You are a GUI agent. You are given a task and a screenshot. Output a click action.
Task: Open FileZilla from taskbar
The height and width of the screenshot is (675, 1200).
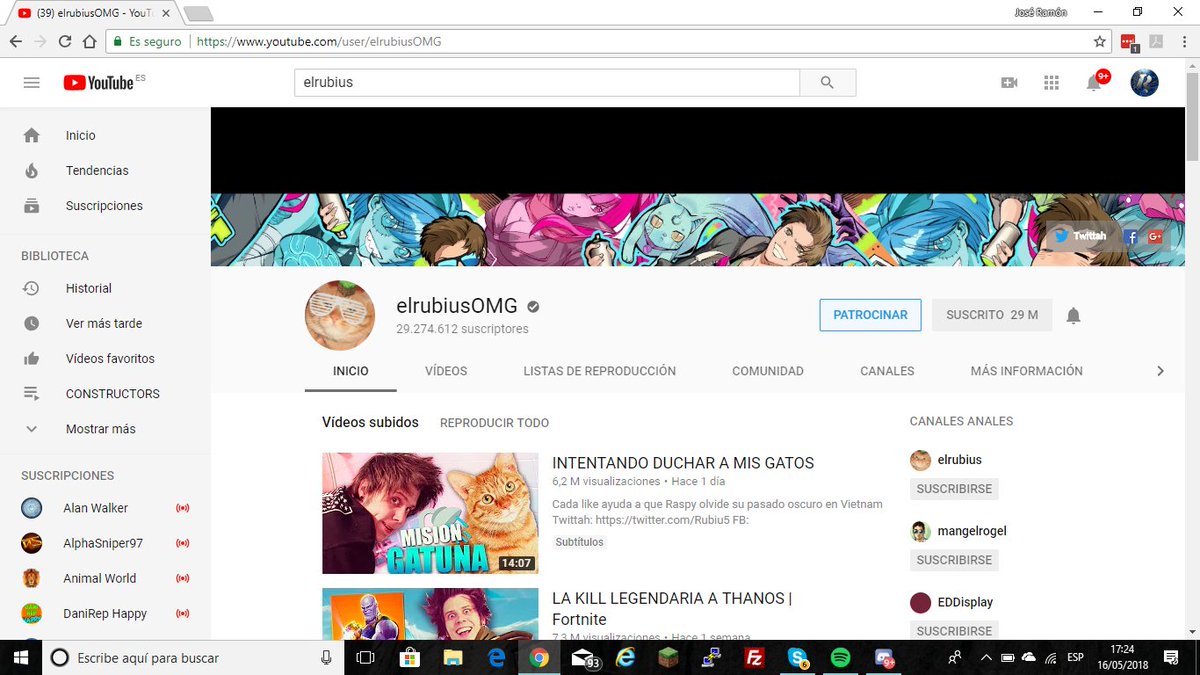coord(754,657)
